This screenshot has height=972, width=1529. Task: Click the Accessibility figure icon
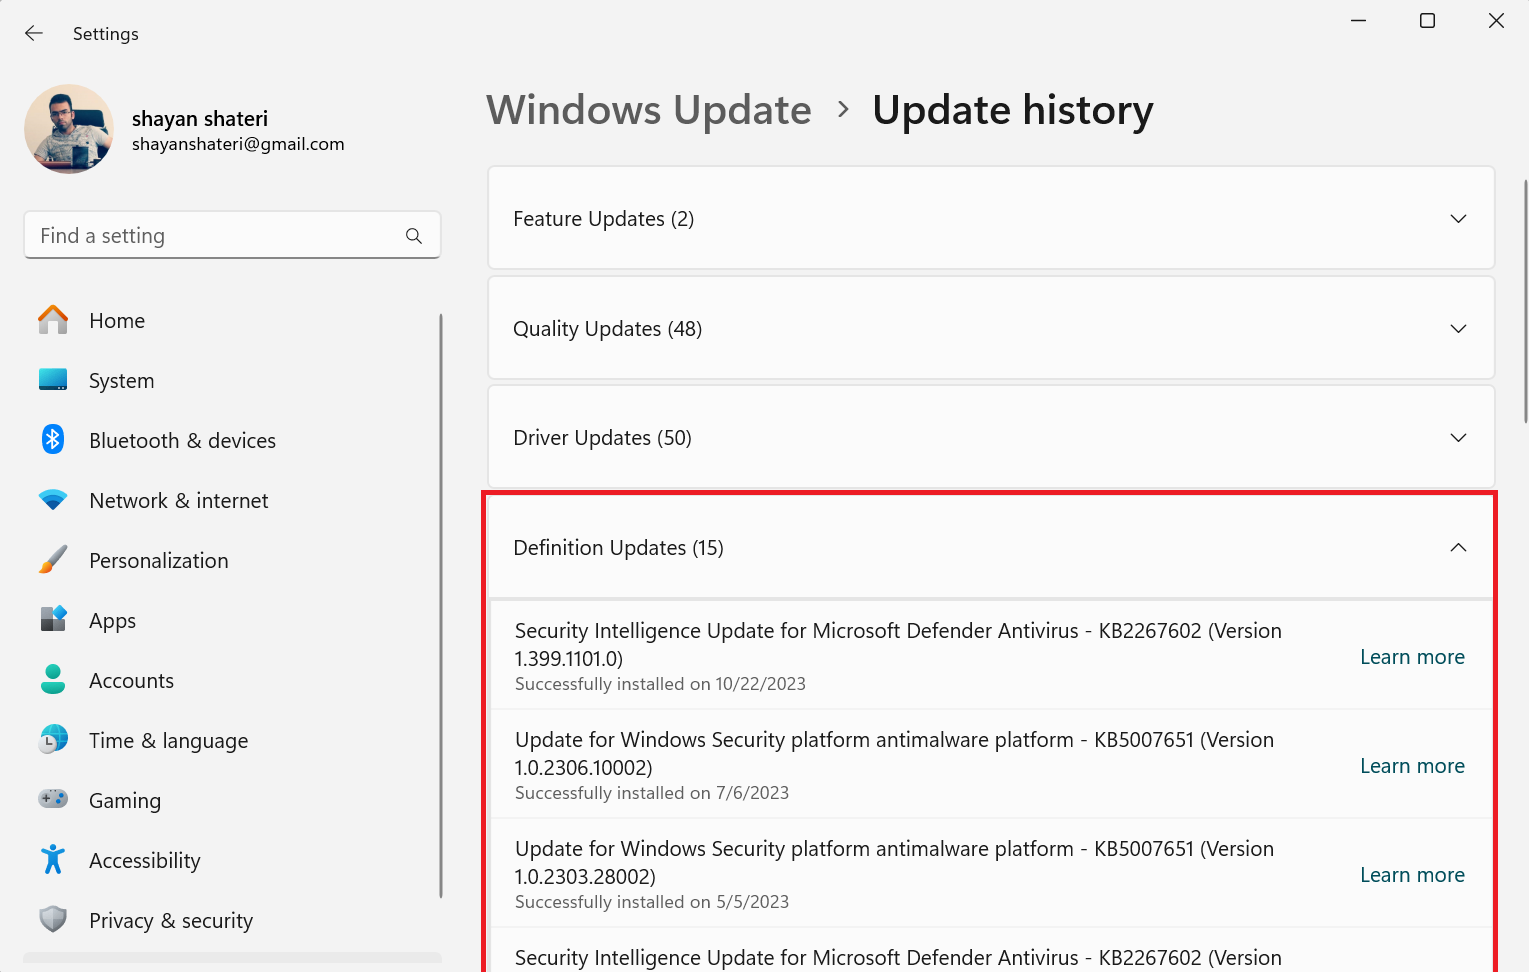pos(53,860)
